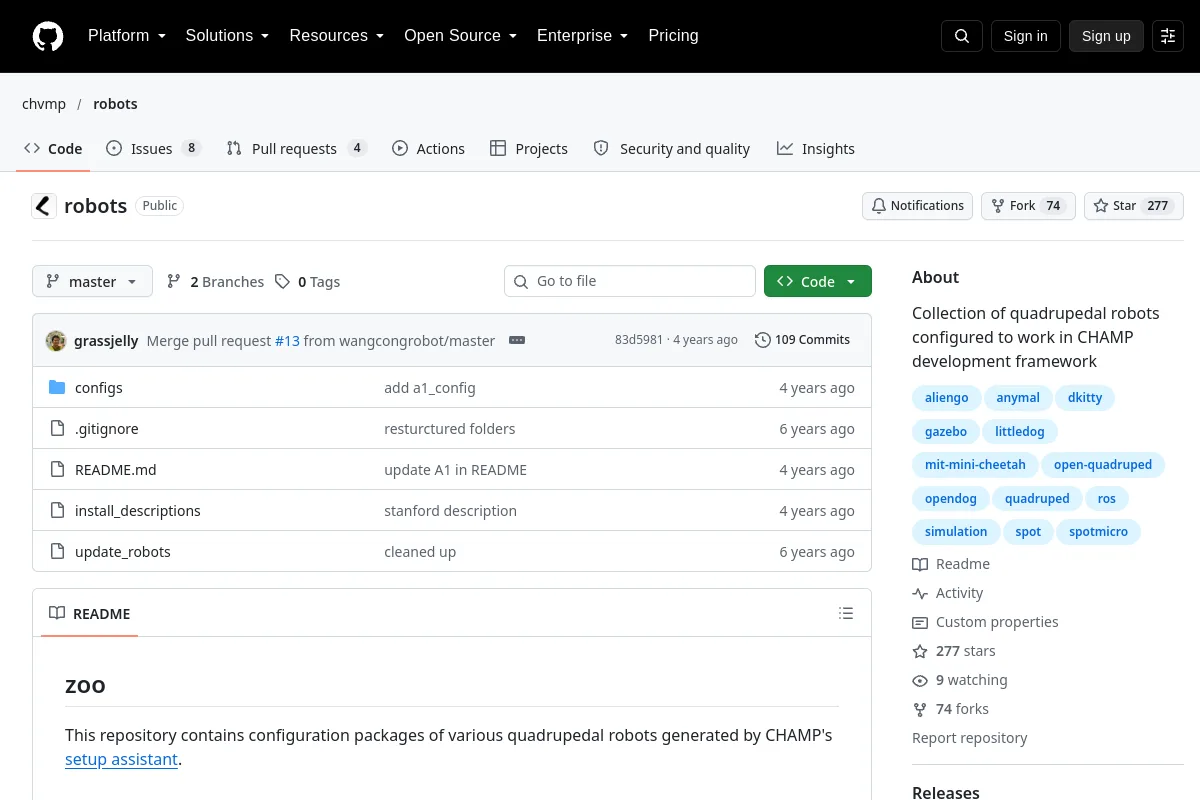This screenshot has width=1200, height=800.
Task: Switch to the Code tab
Action: (x=53, y=149)
